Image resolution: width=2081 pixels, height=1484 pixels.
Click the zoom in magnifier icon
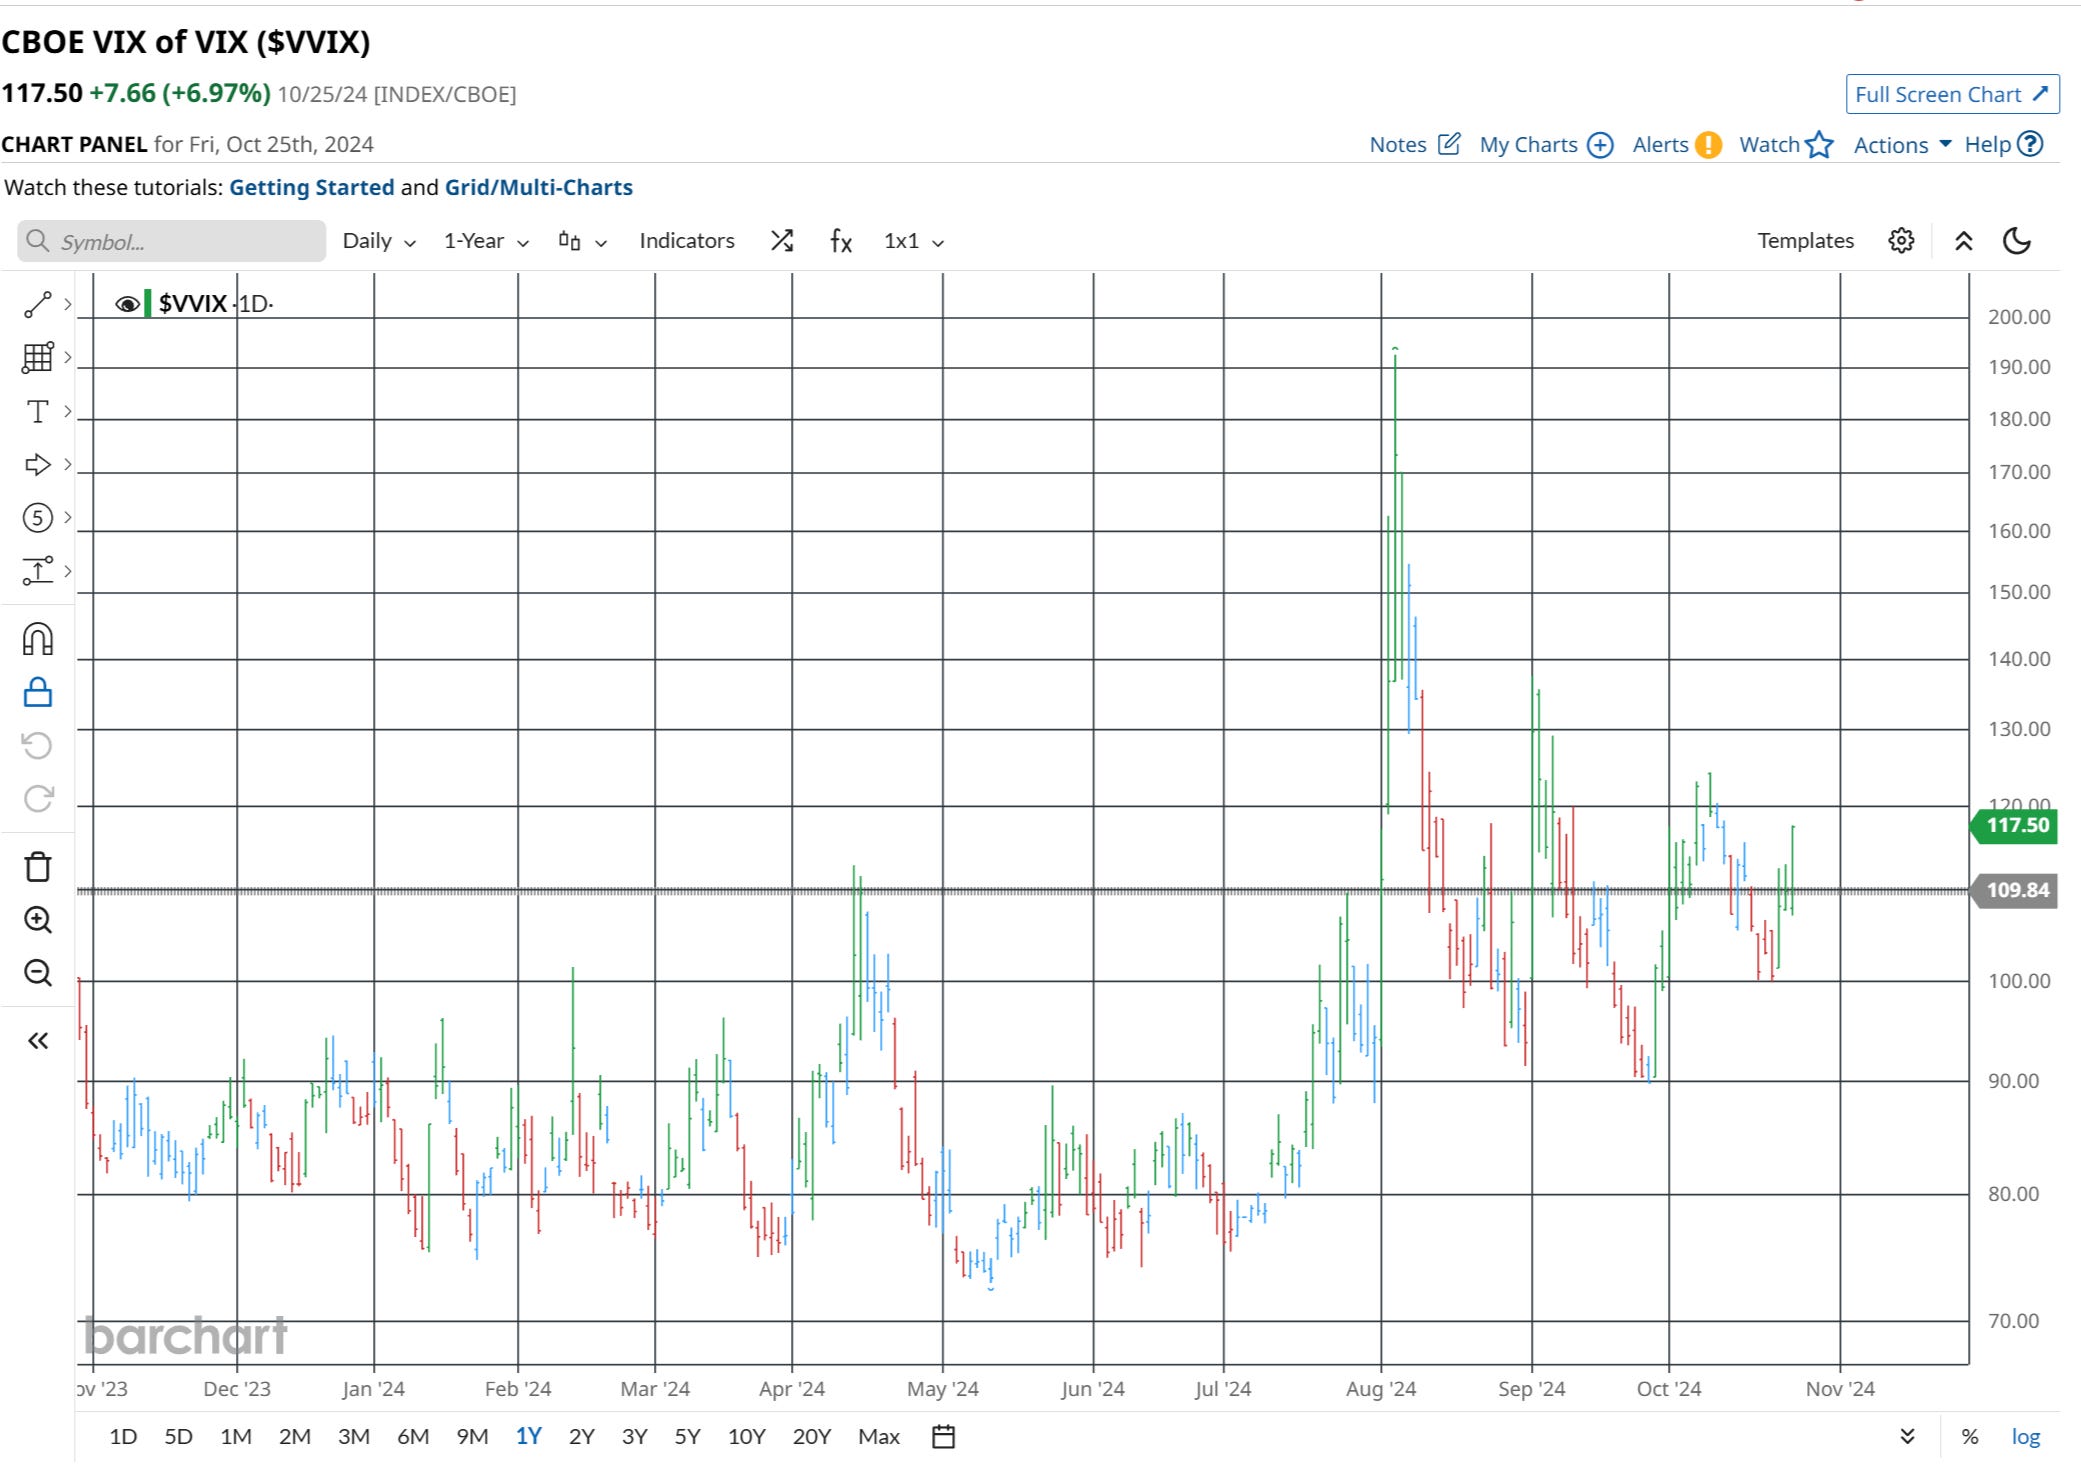38,920
